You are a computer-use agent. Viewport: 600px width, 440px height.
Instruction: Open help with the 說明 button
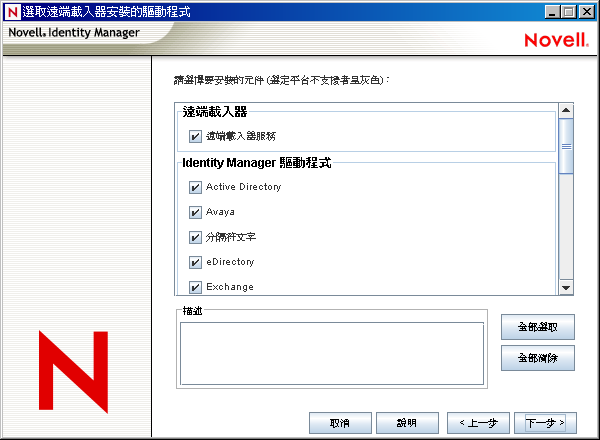point(407,423)
